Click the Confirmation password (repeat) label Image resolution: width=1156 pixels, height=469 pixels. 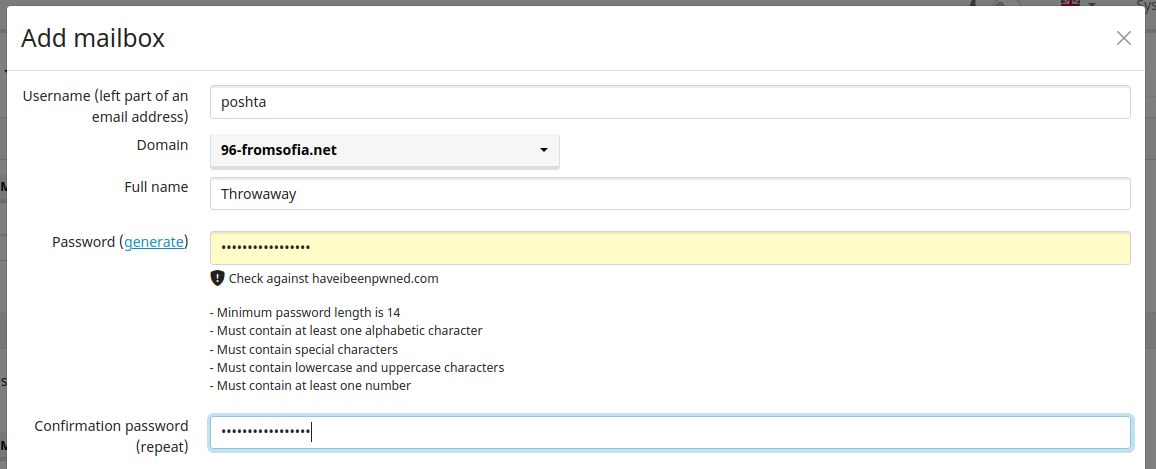click(111, 436)
